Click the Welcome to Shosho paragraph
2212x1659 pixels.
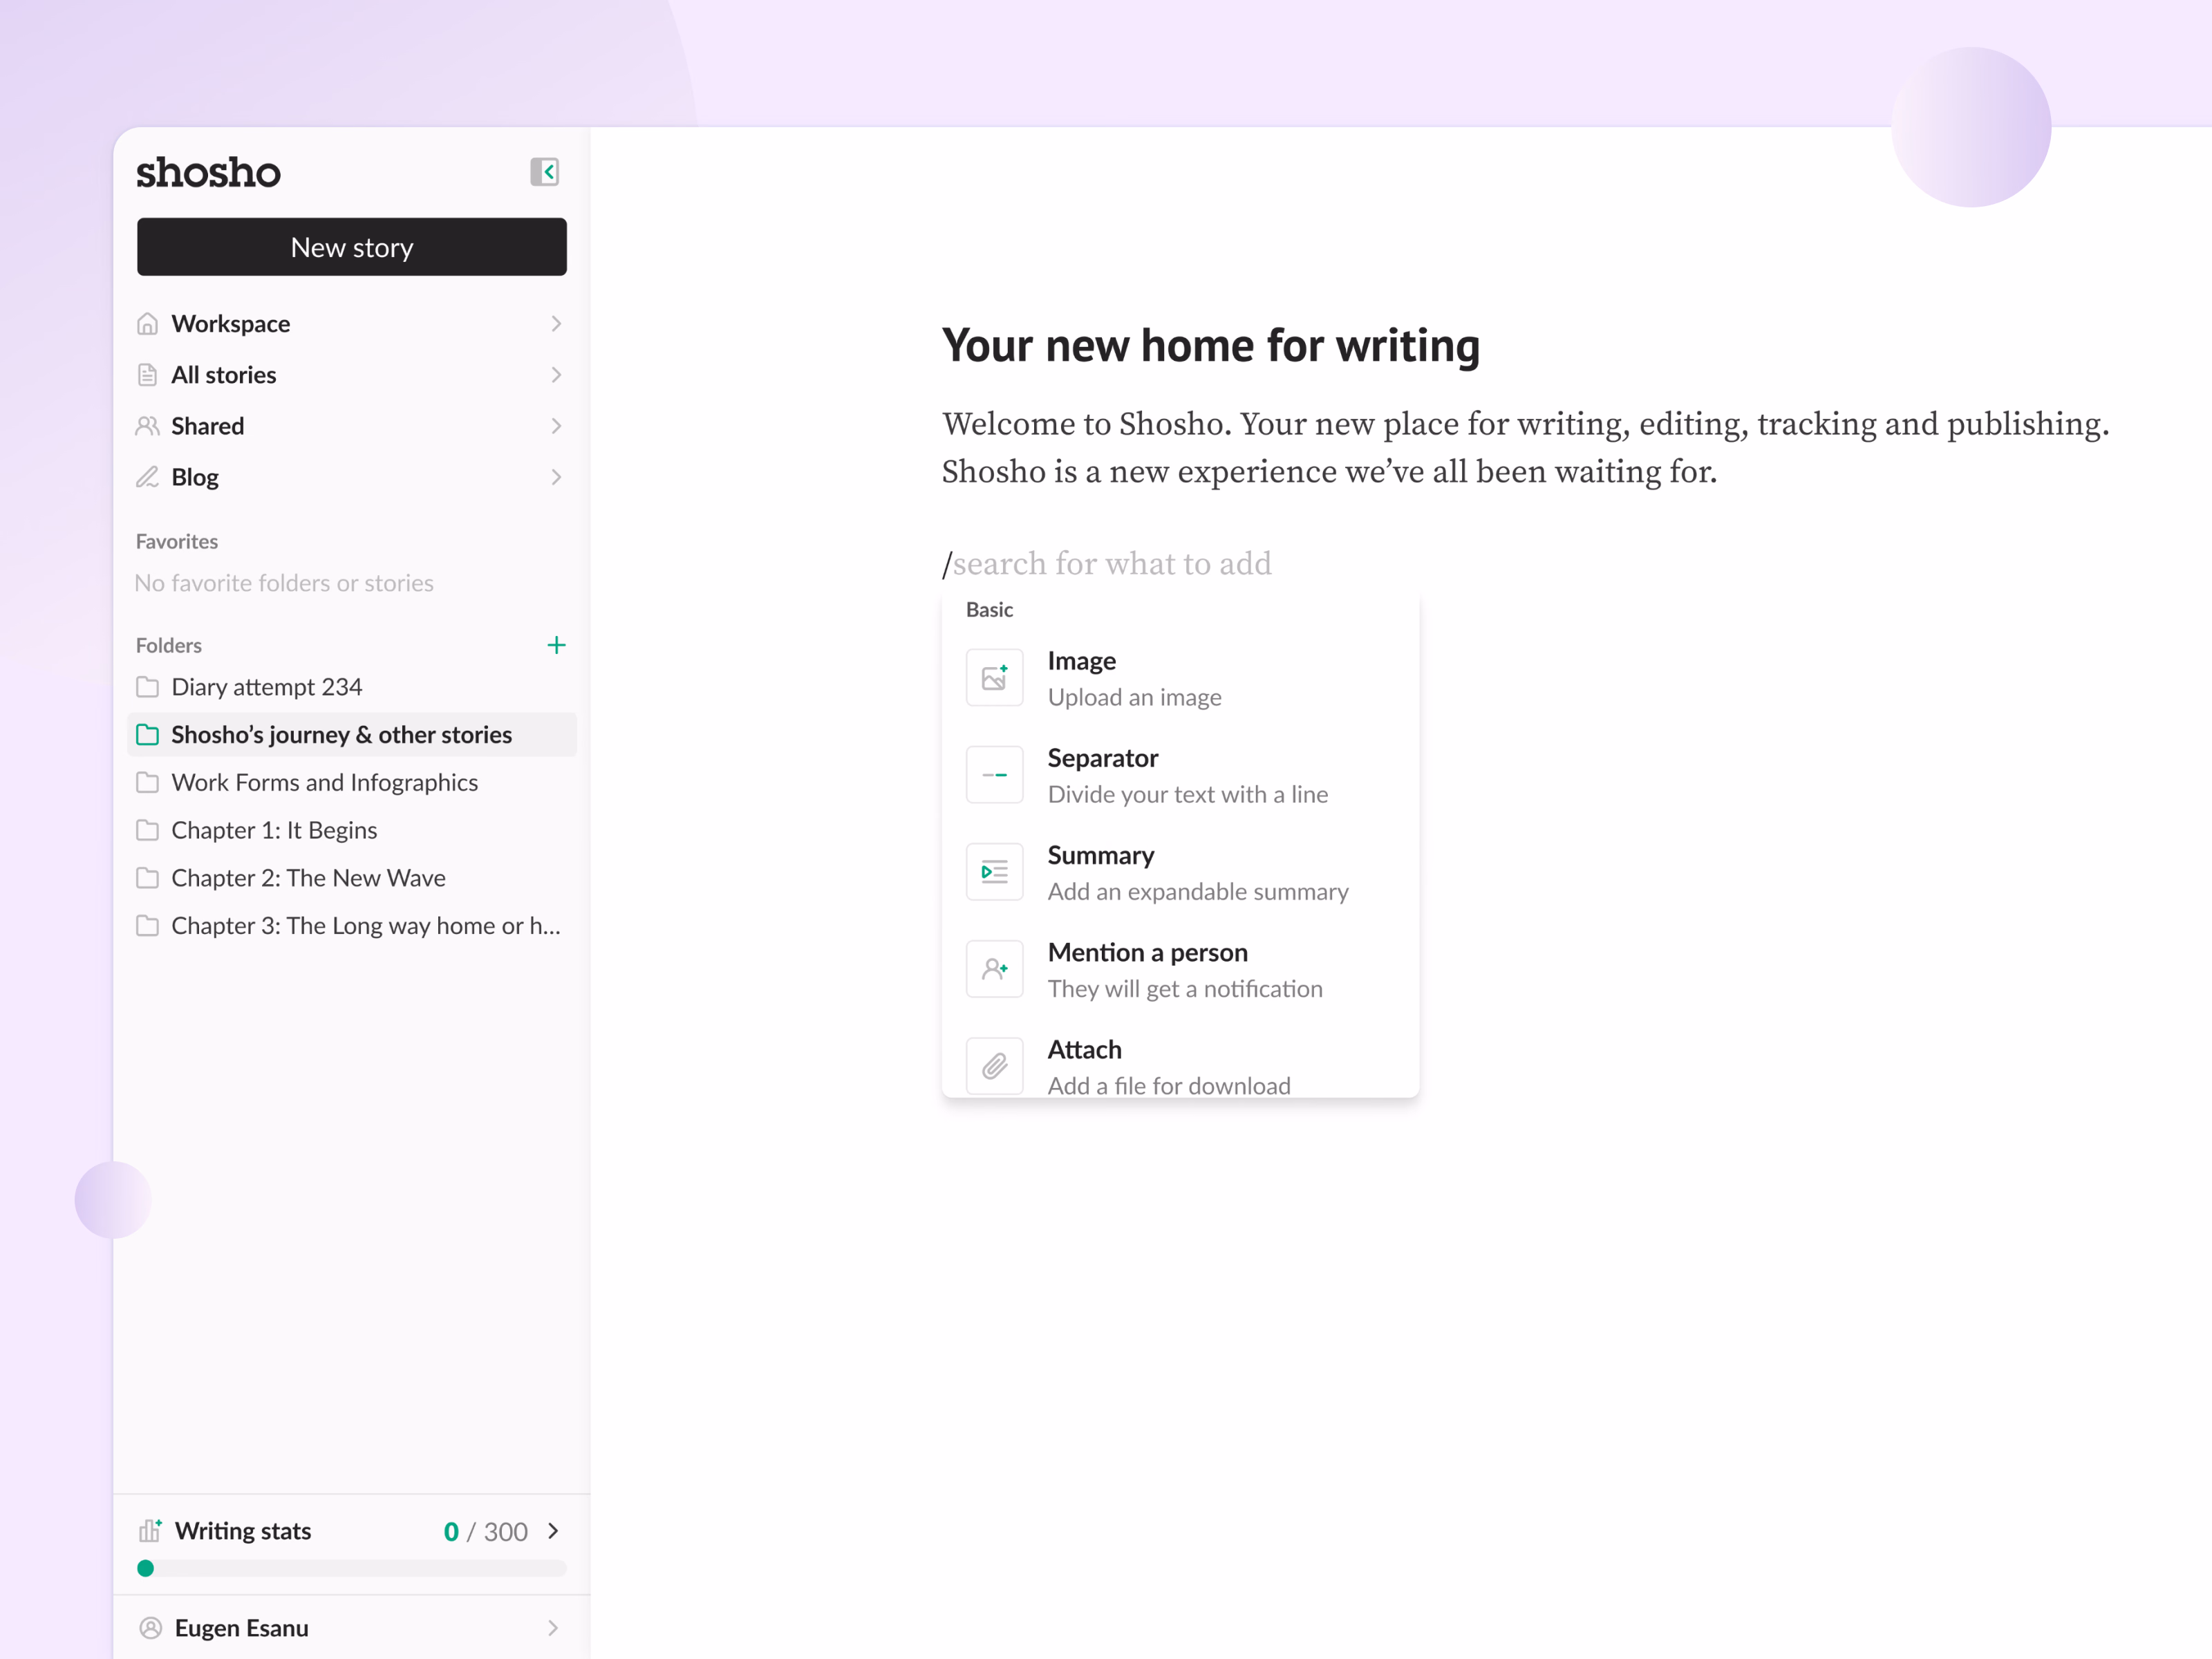click(x=1525, y=447)
